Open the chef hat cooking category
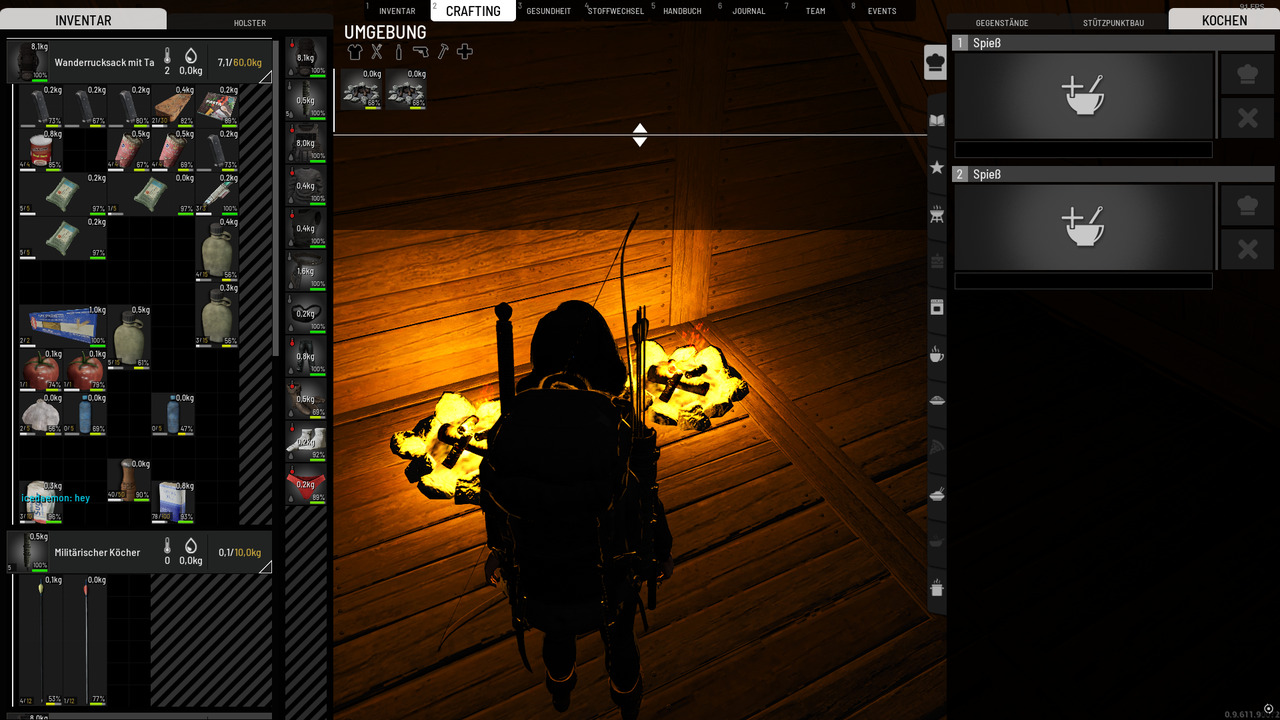 [x=936, y=62]
